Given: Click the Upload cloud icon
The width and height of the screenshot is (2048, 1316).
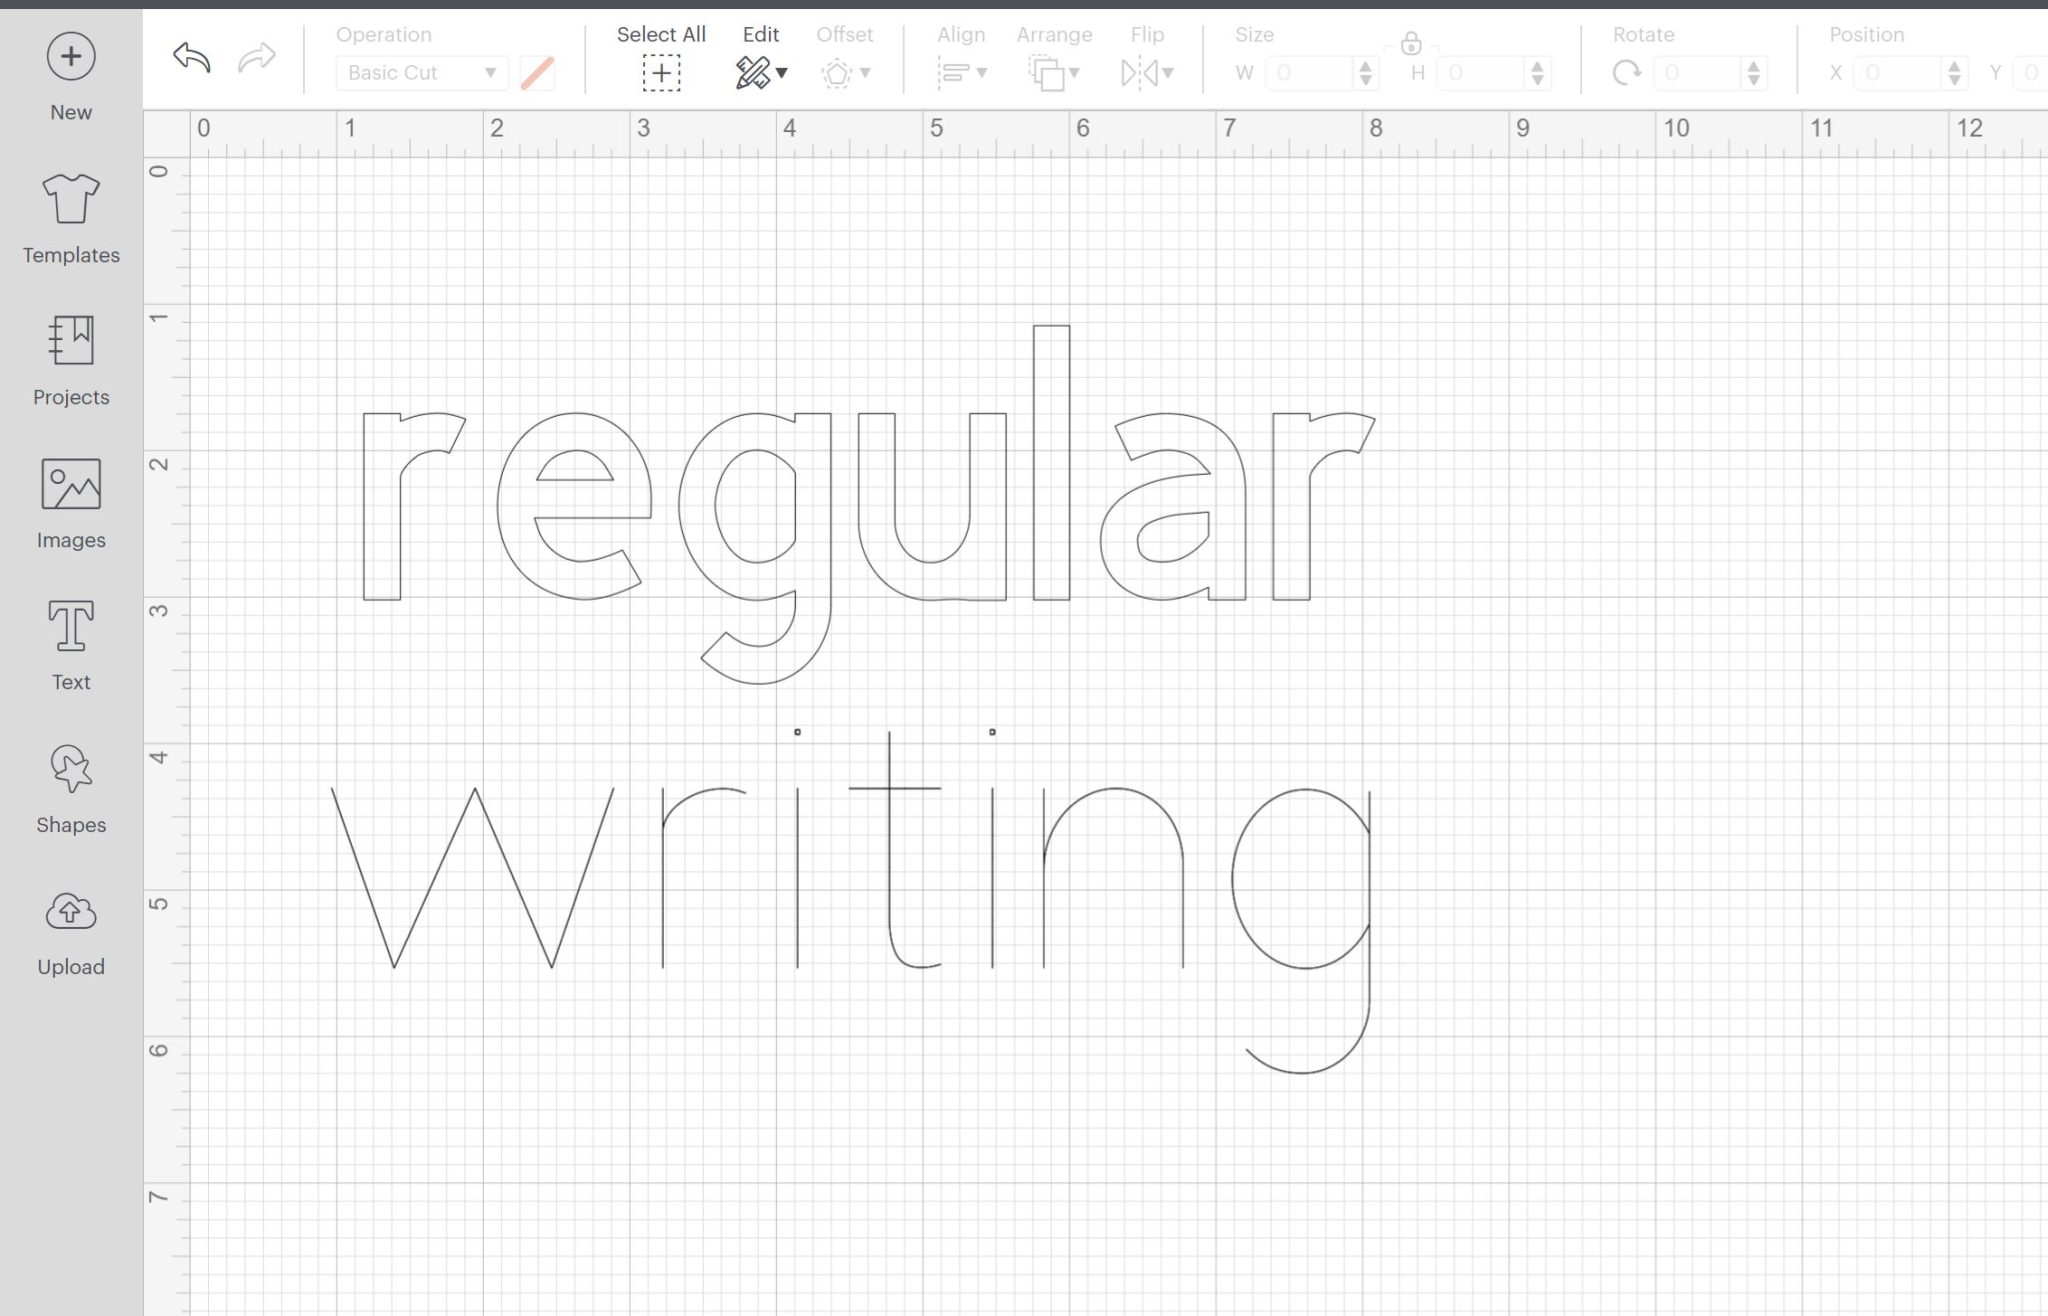Looking at the screenshot, I should [x=71, y=911].
